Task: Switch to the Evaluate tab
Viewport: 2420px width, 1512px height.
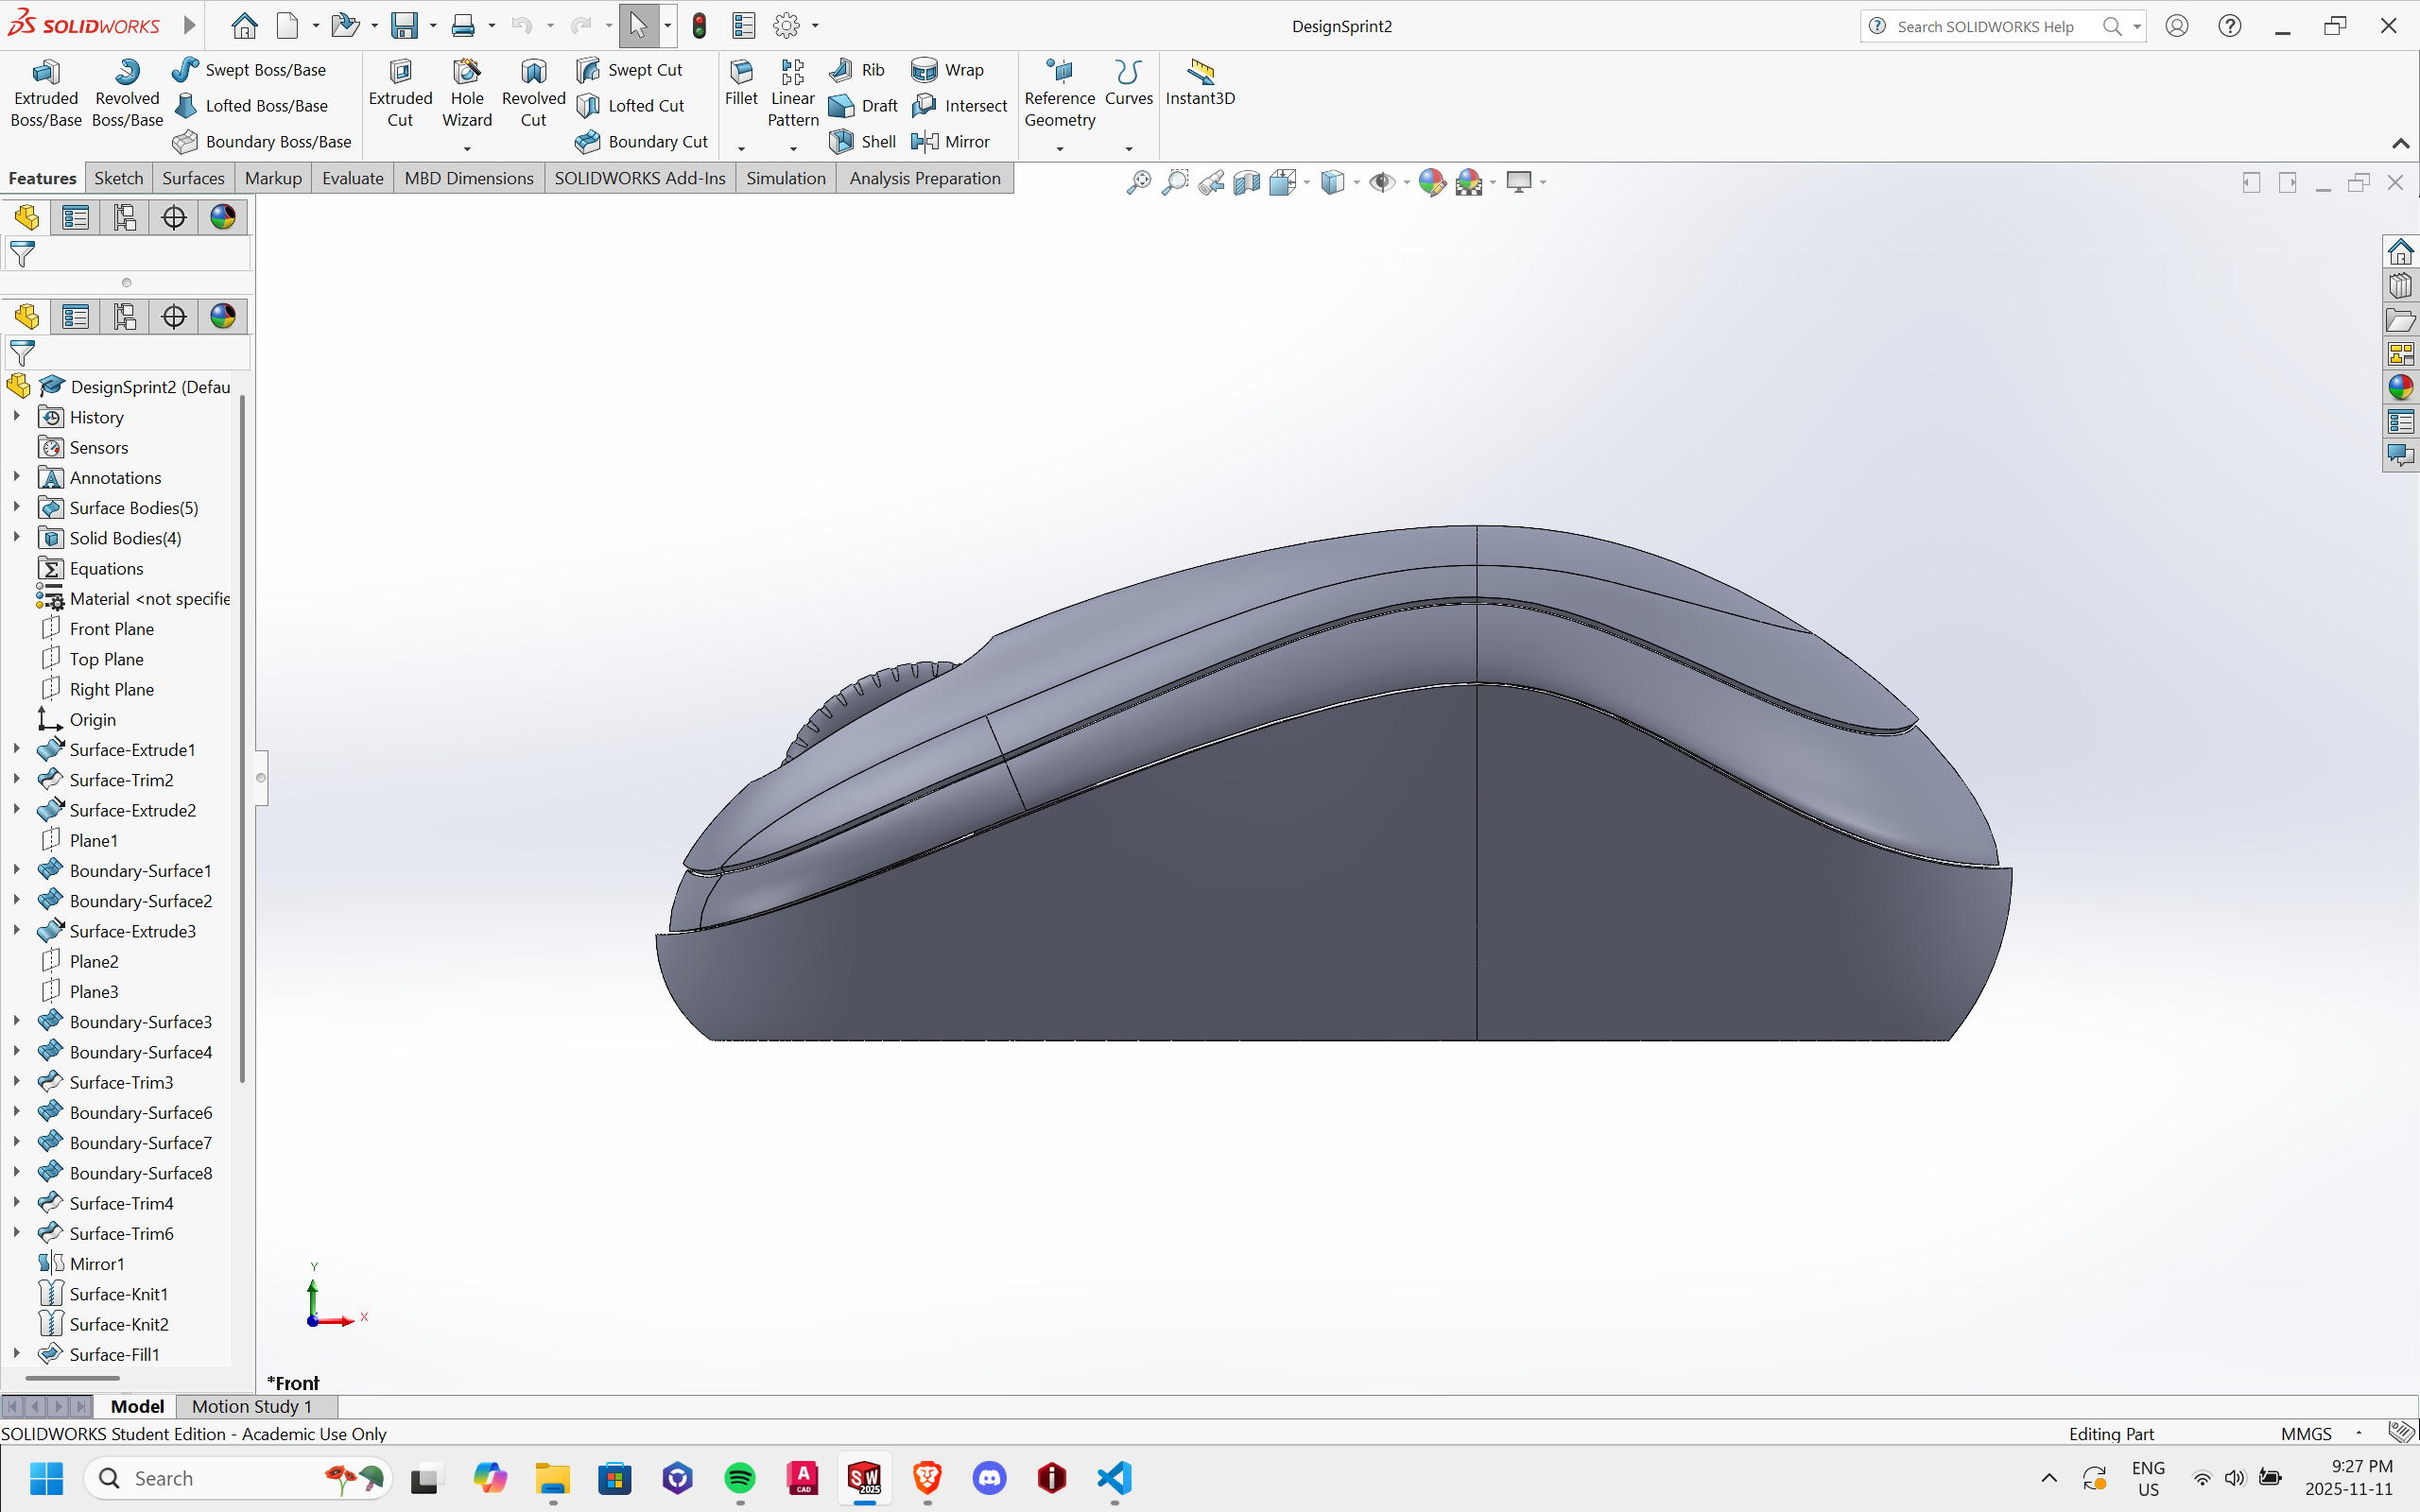Action: coord(352,178)
